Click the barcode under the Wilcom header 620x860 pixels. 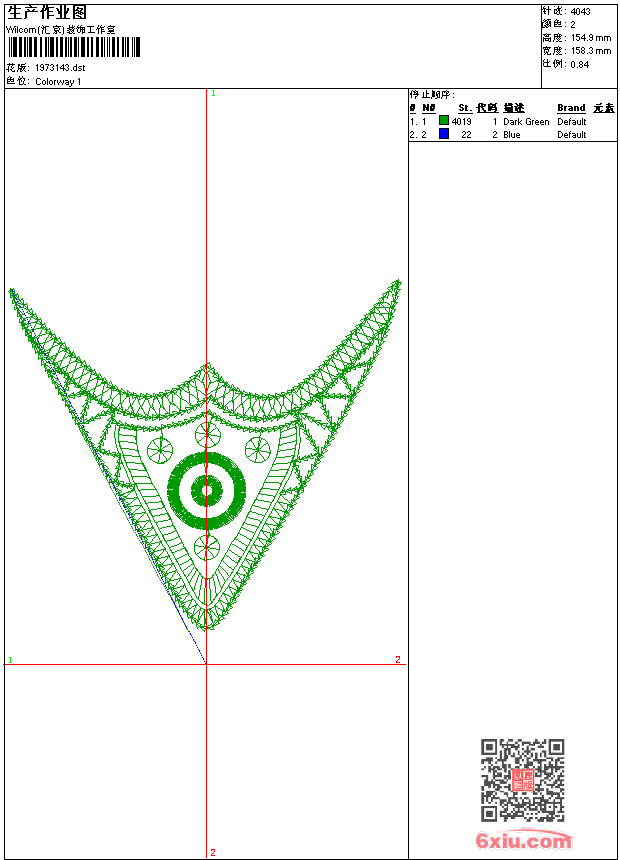74,47
